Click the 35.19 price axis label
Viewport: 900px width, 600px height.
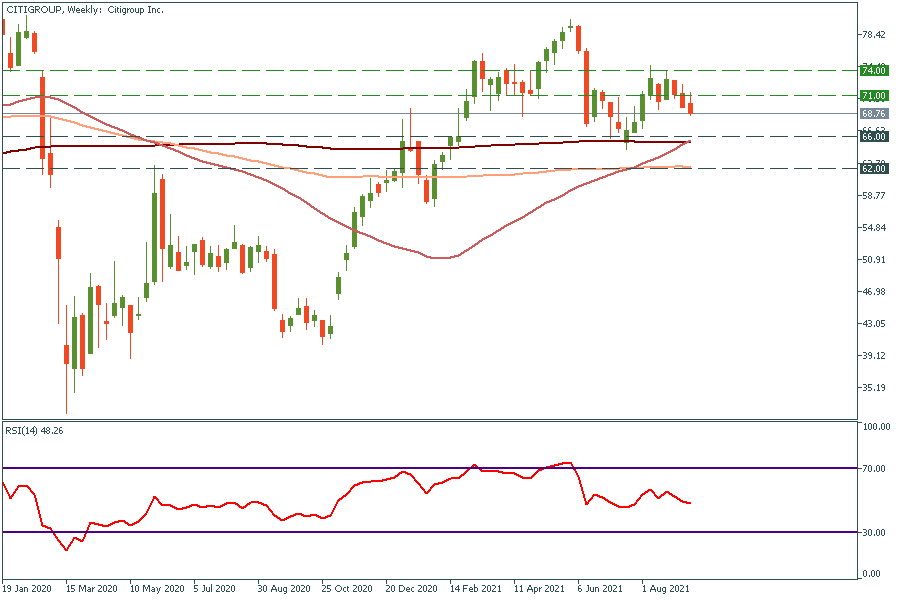873,388
